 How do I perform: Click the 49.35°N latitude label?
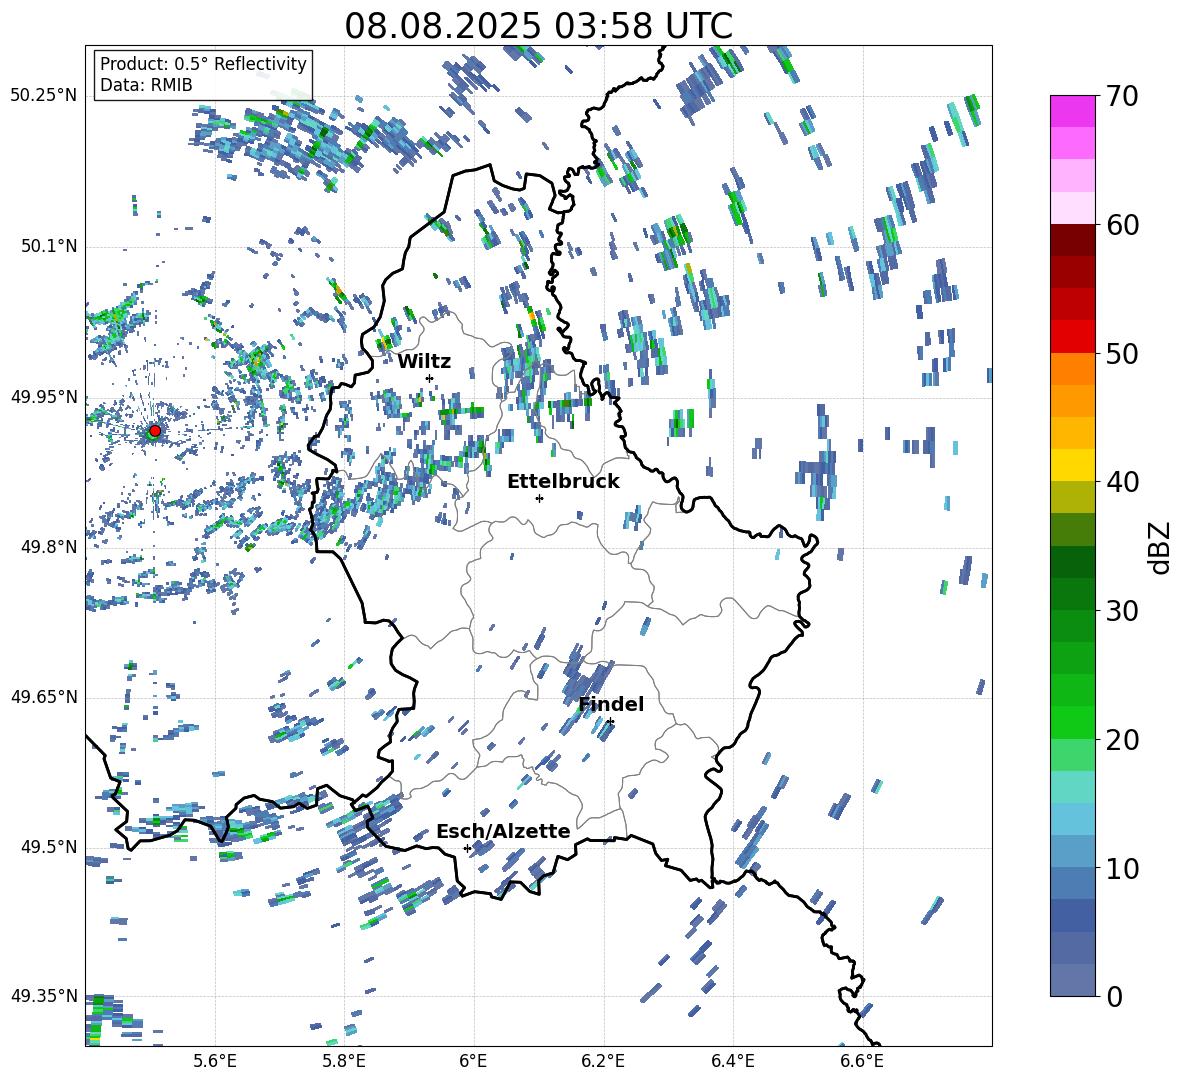click(44, 996)
